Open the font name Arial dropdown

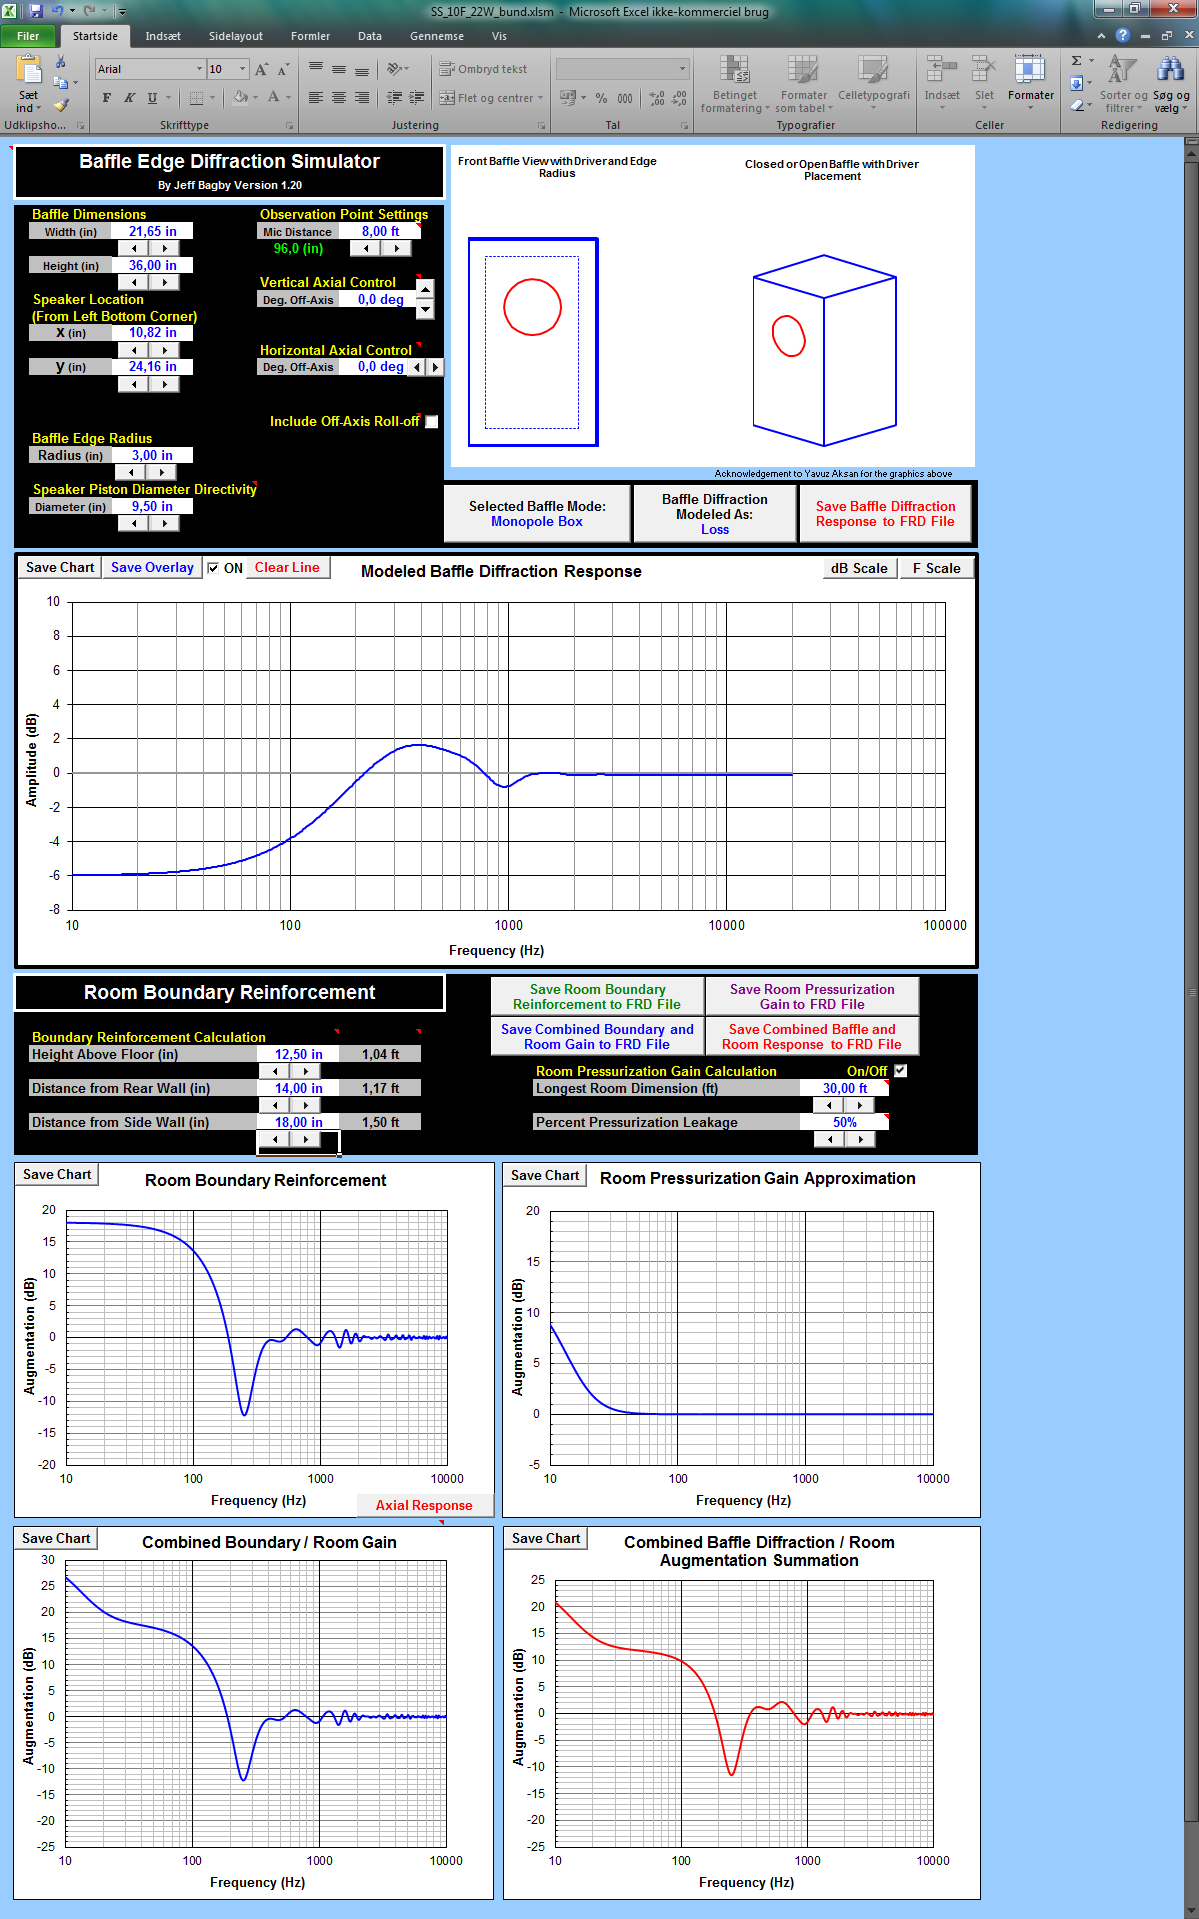pyautogui.click(x=199, y=69)
